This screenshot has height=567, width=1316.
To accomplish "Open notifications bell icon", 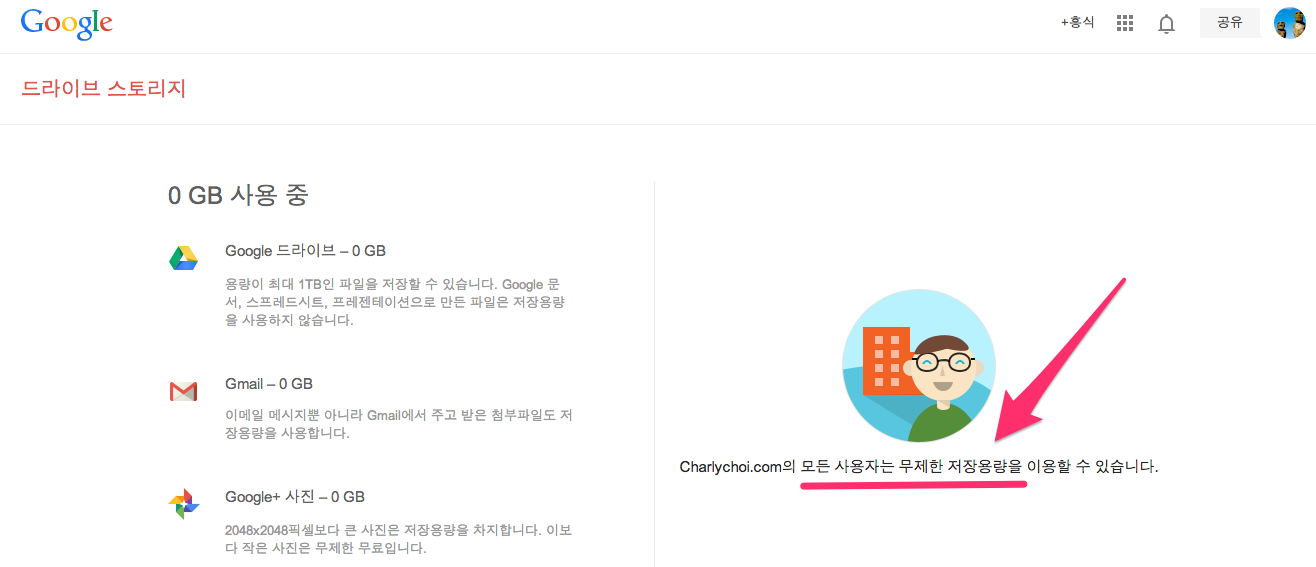I will [1166, 23].
